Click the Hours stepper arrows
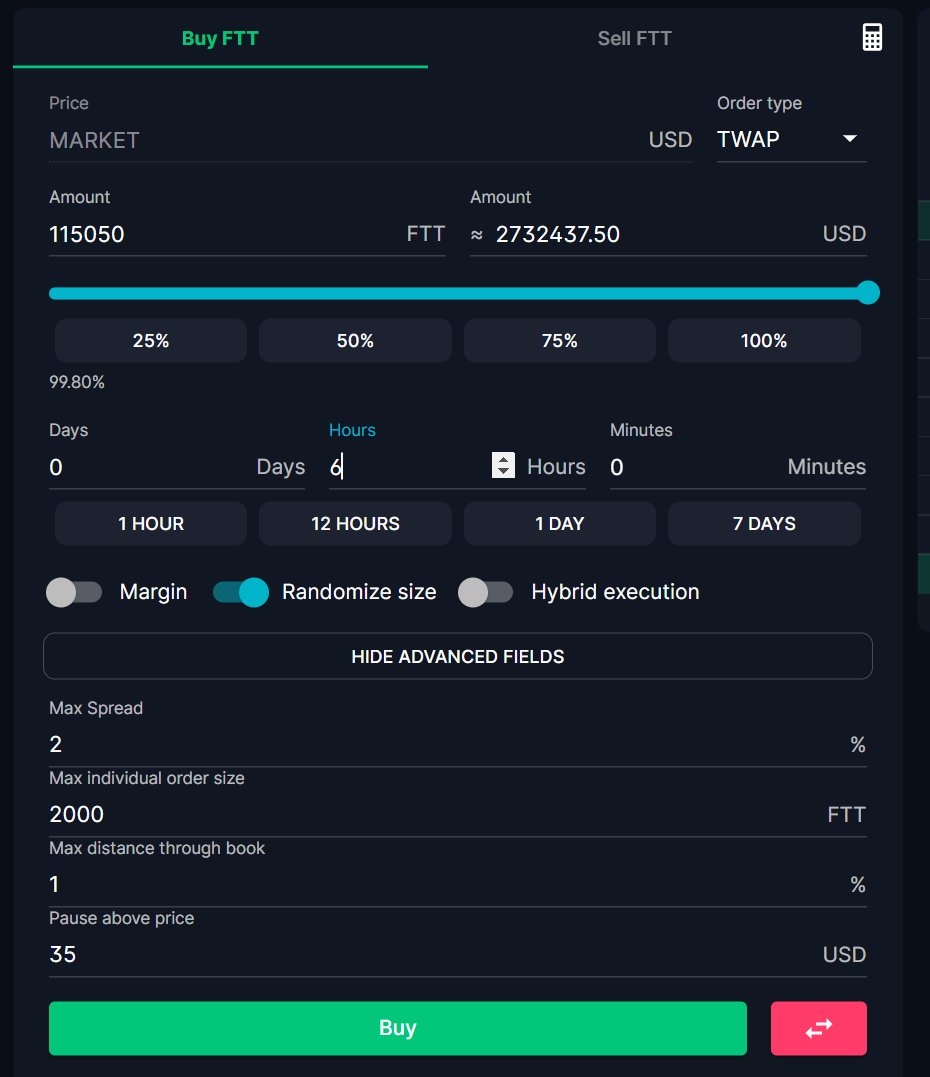The width and height of the screenshot is (930, 1077). point(503,465)
